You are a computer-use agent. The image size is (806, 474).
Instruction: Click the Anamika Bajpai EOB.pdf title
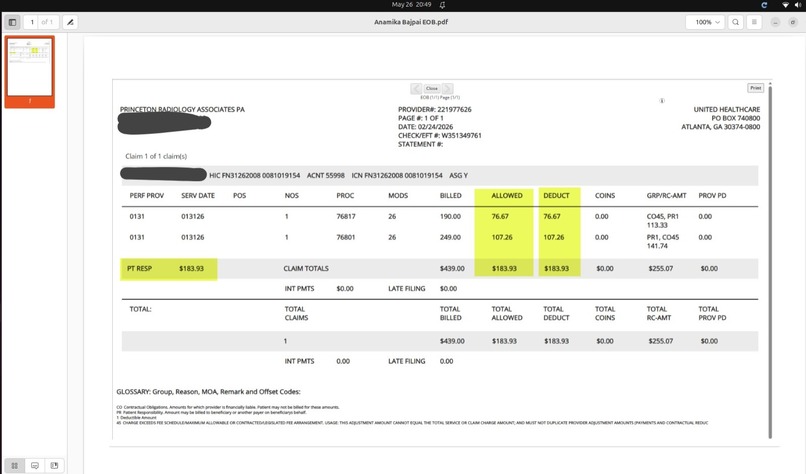411,22
